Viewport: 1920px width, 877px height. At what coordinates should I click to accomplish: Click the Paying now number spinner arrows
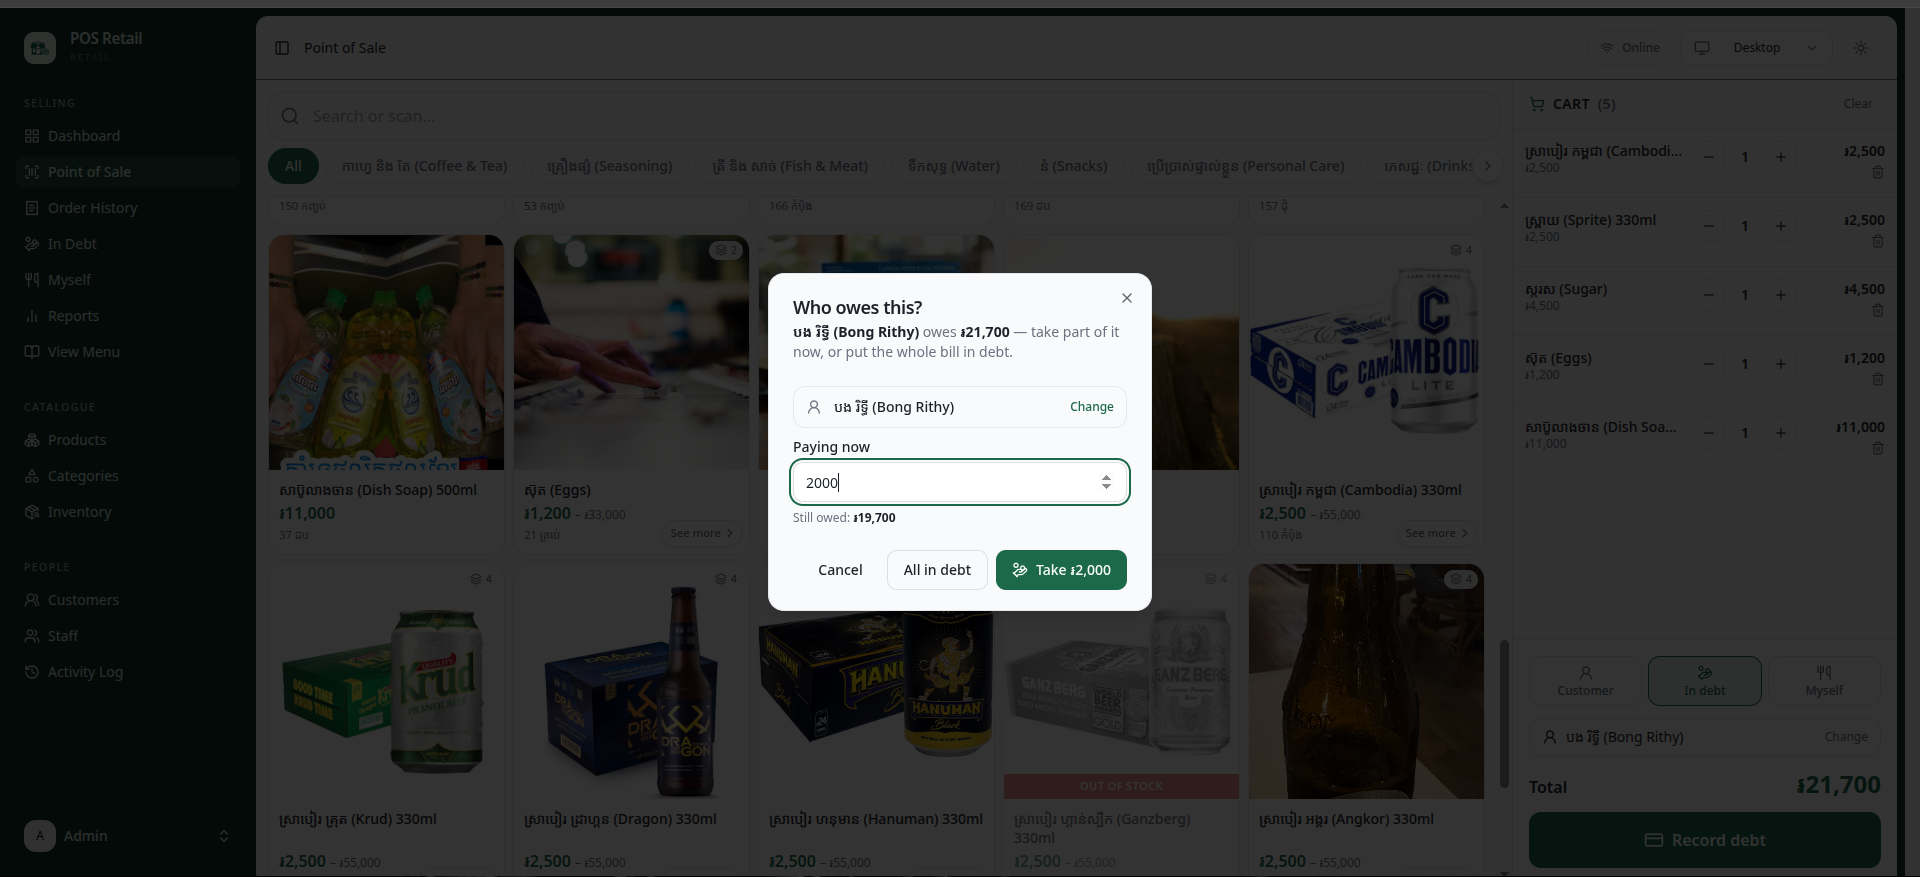pyautogui.click(x=1106, y=482)
